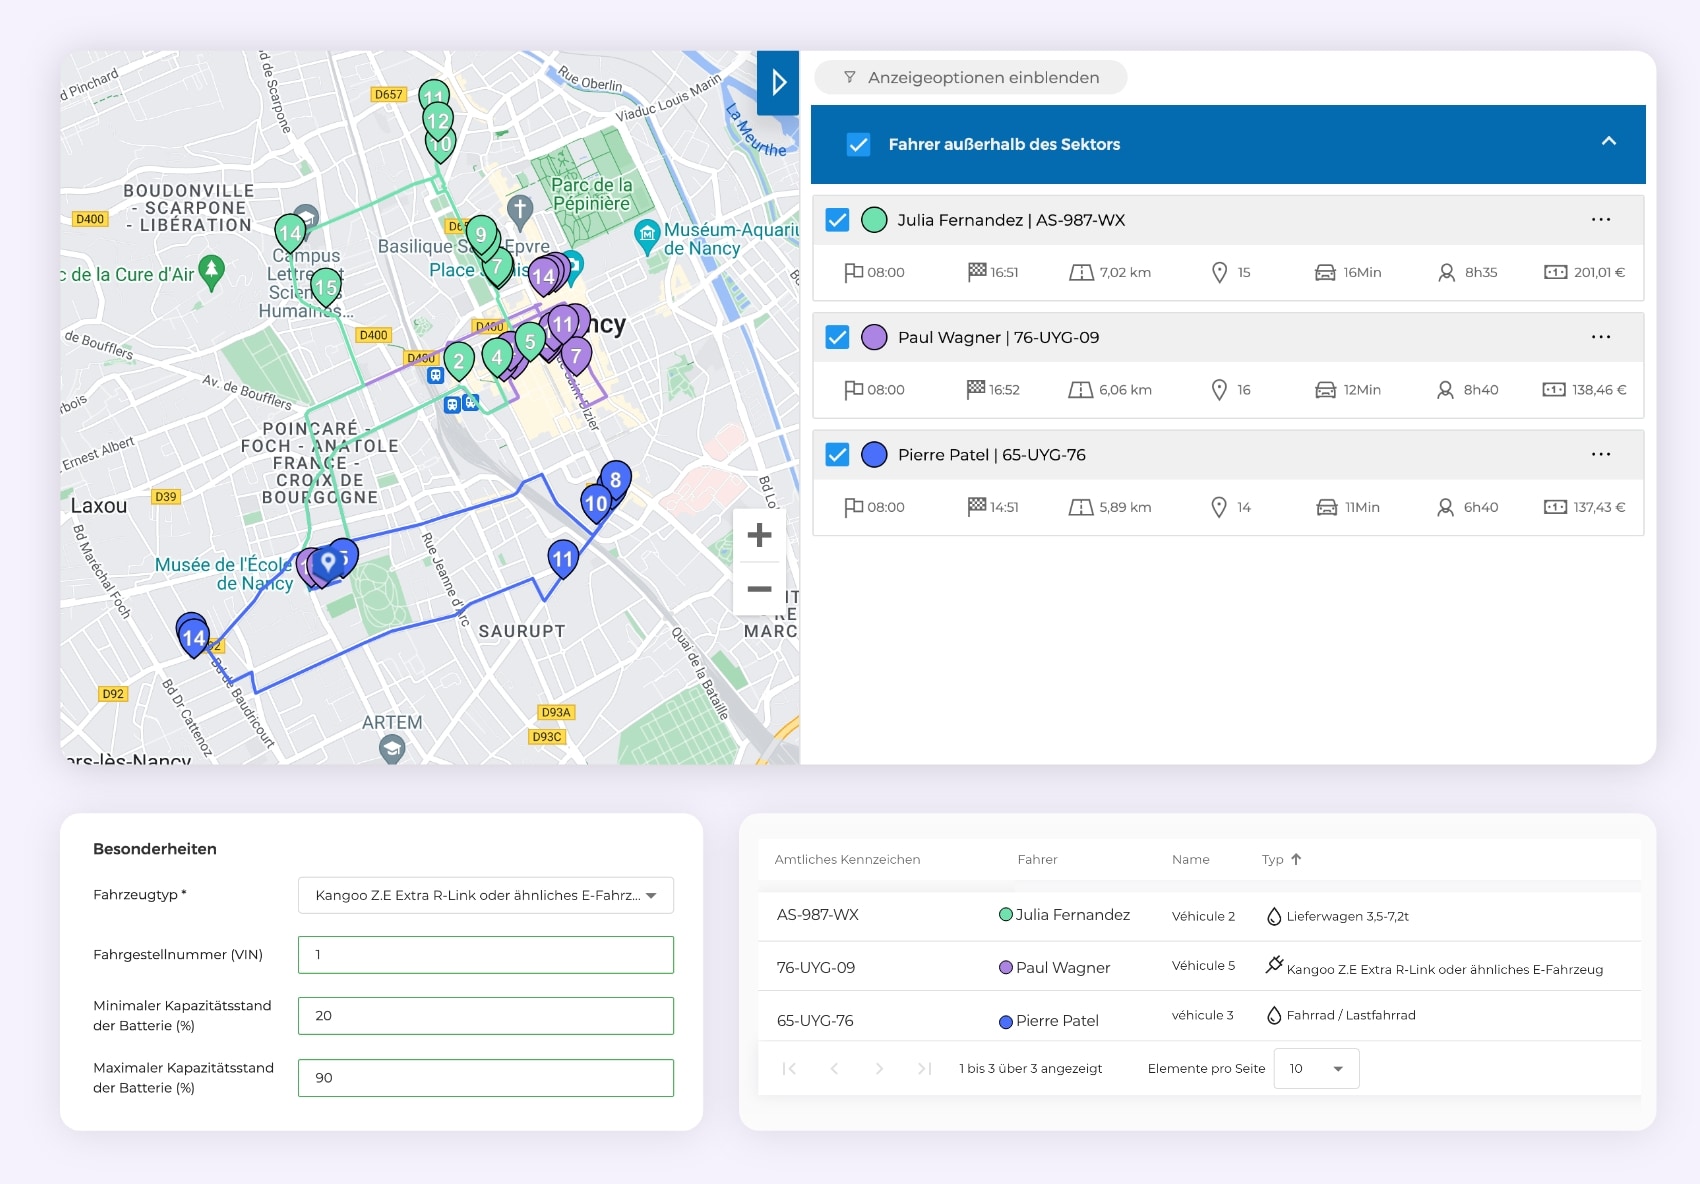The image size is (1700, 1184).
Task: Open the three-dot menu for Pierre Patel
Action: coord(1600,454)
